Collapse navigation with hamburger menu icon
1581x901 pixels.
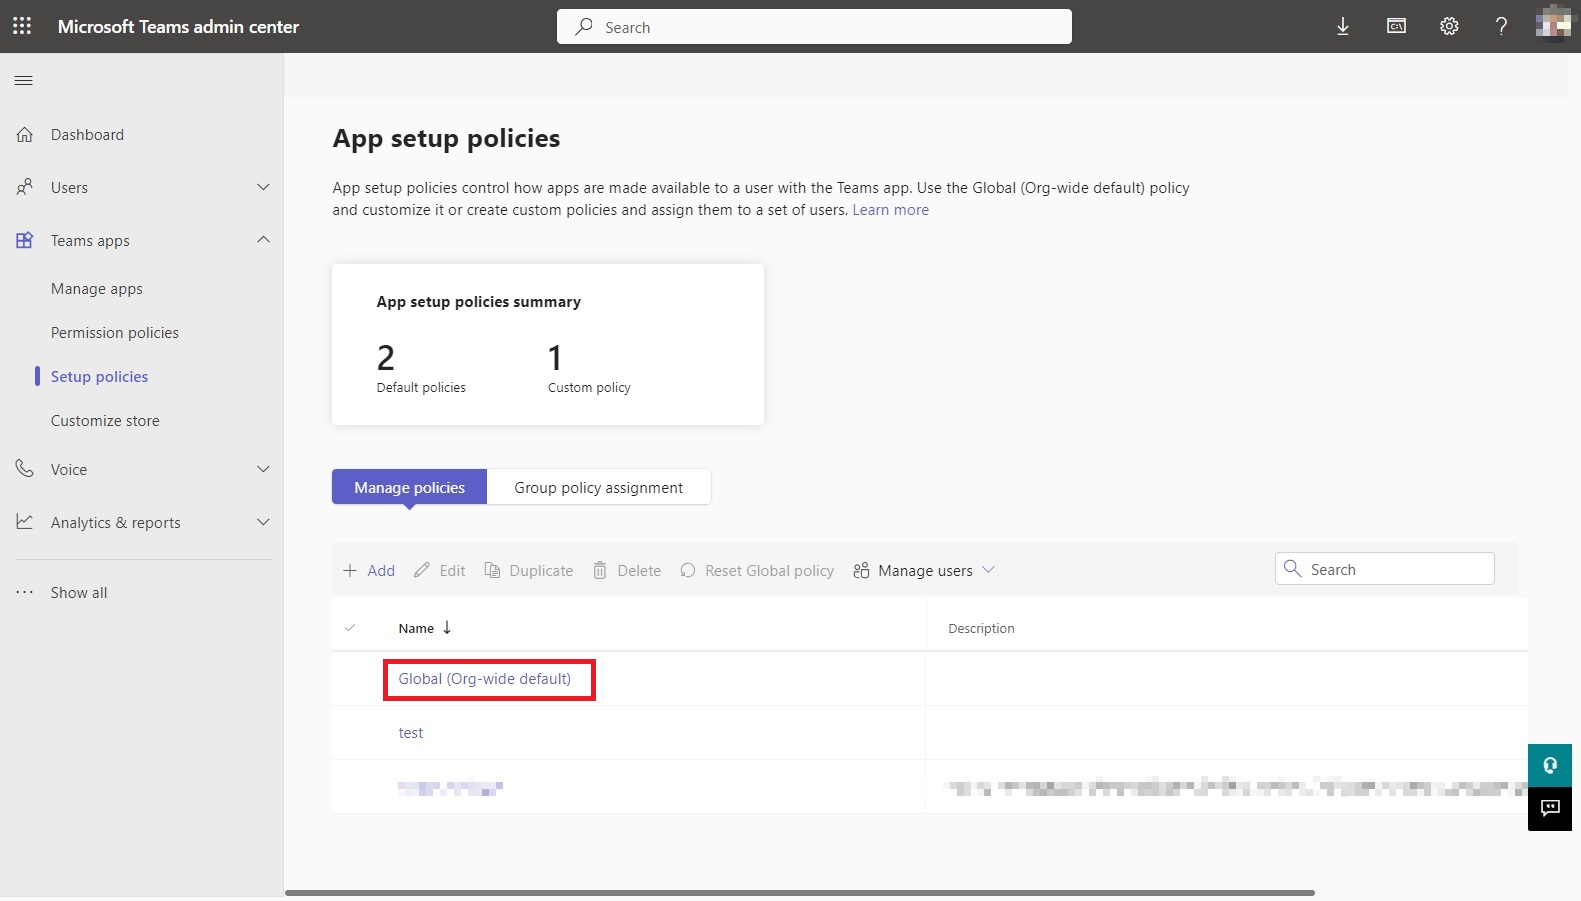point(24,81)
